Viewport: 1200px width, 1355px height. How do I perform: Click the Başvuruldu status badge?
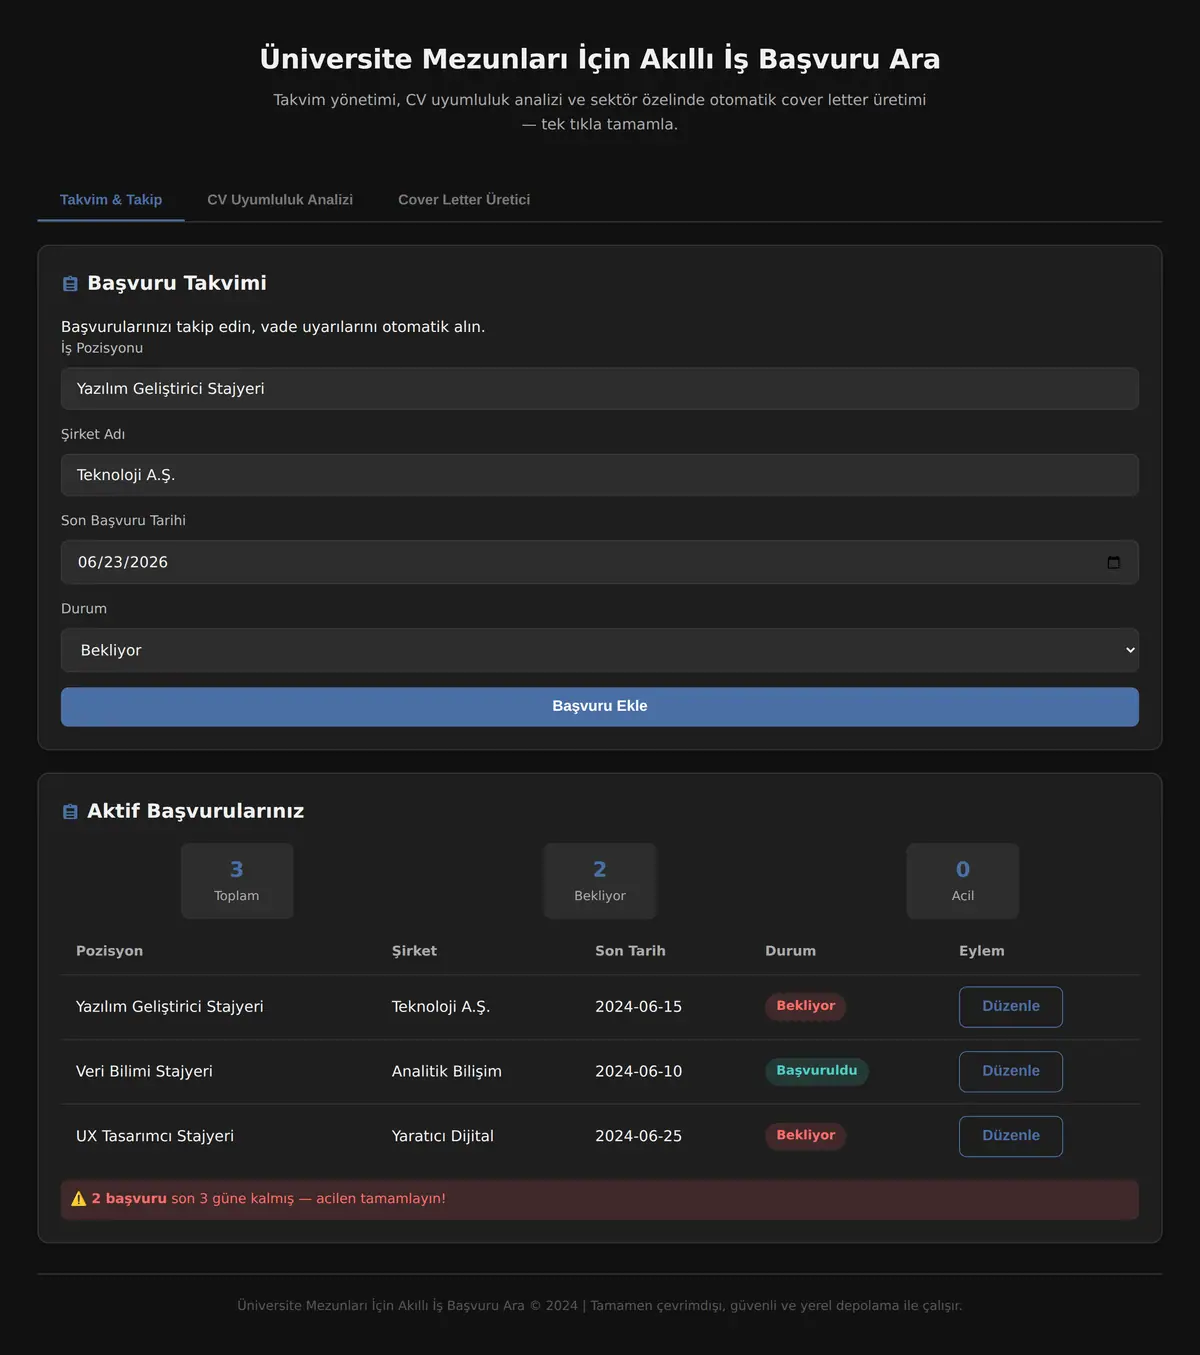(817, 1071)
